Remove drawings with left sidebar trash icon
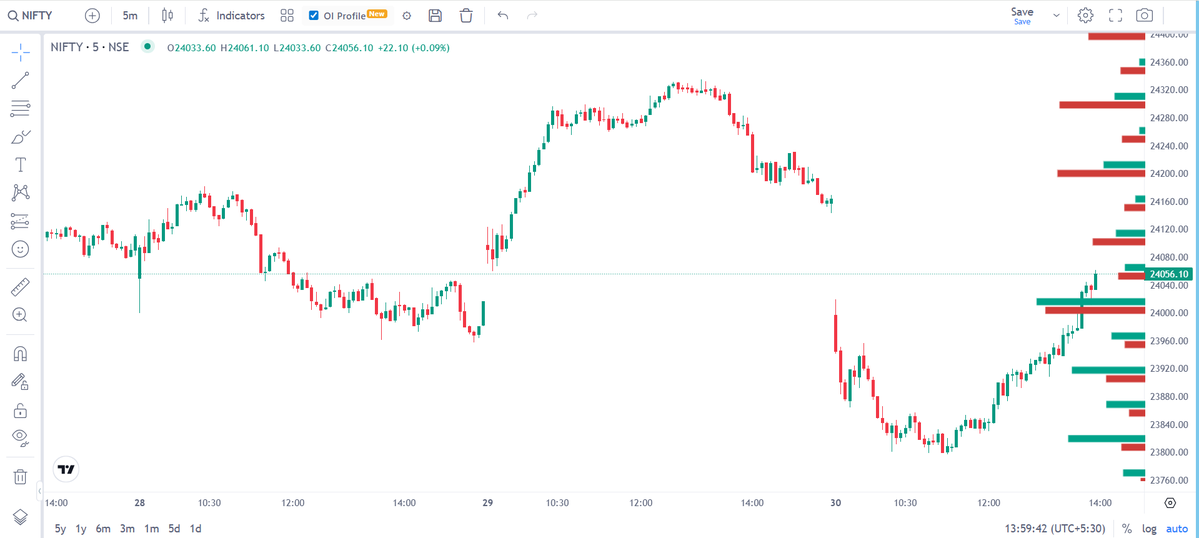 20,477
